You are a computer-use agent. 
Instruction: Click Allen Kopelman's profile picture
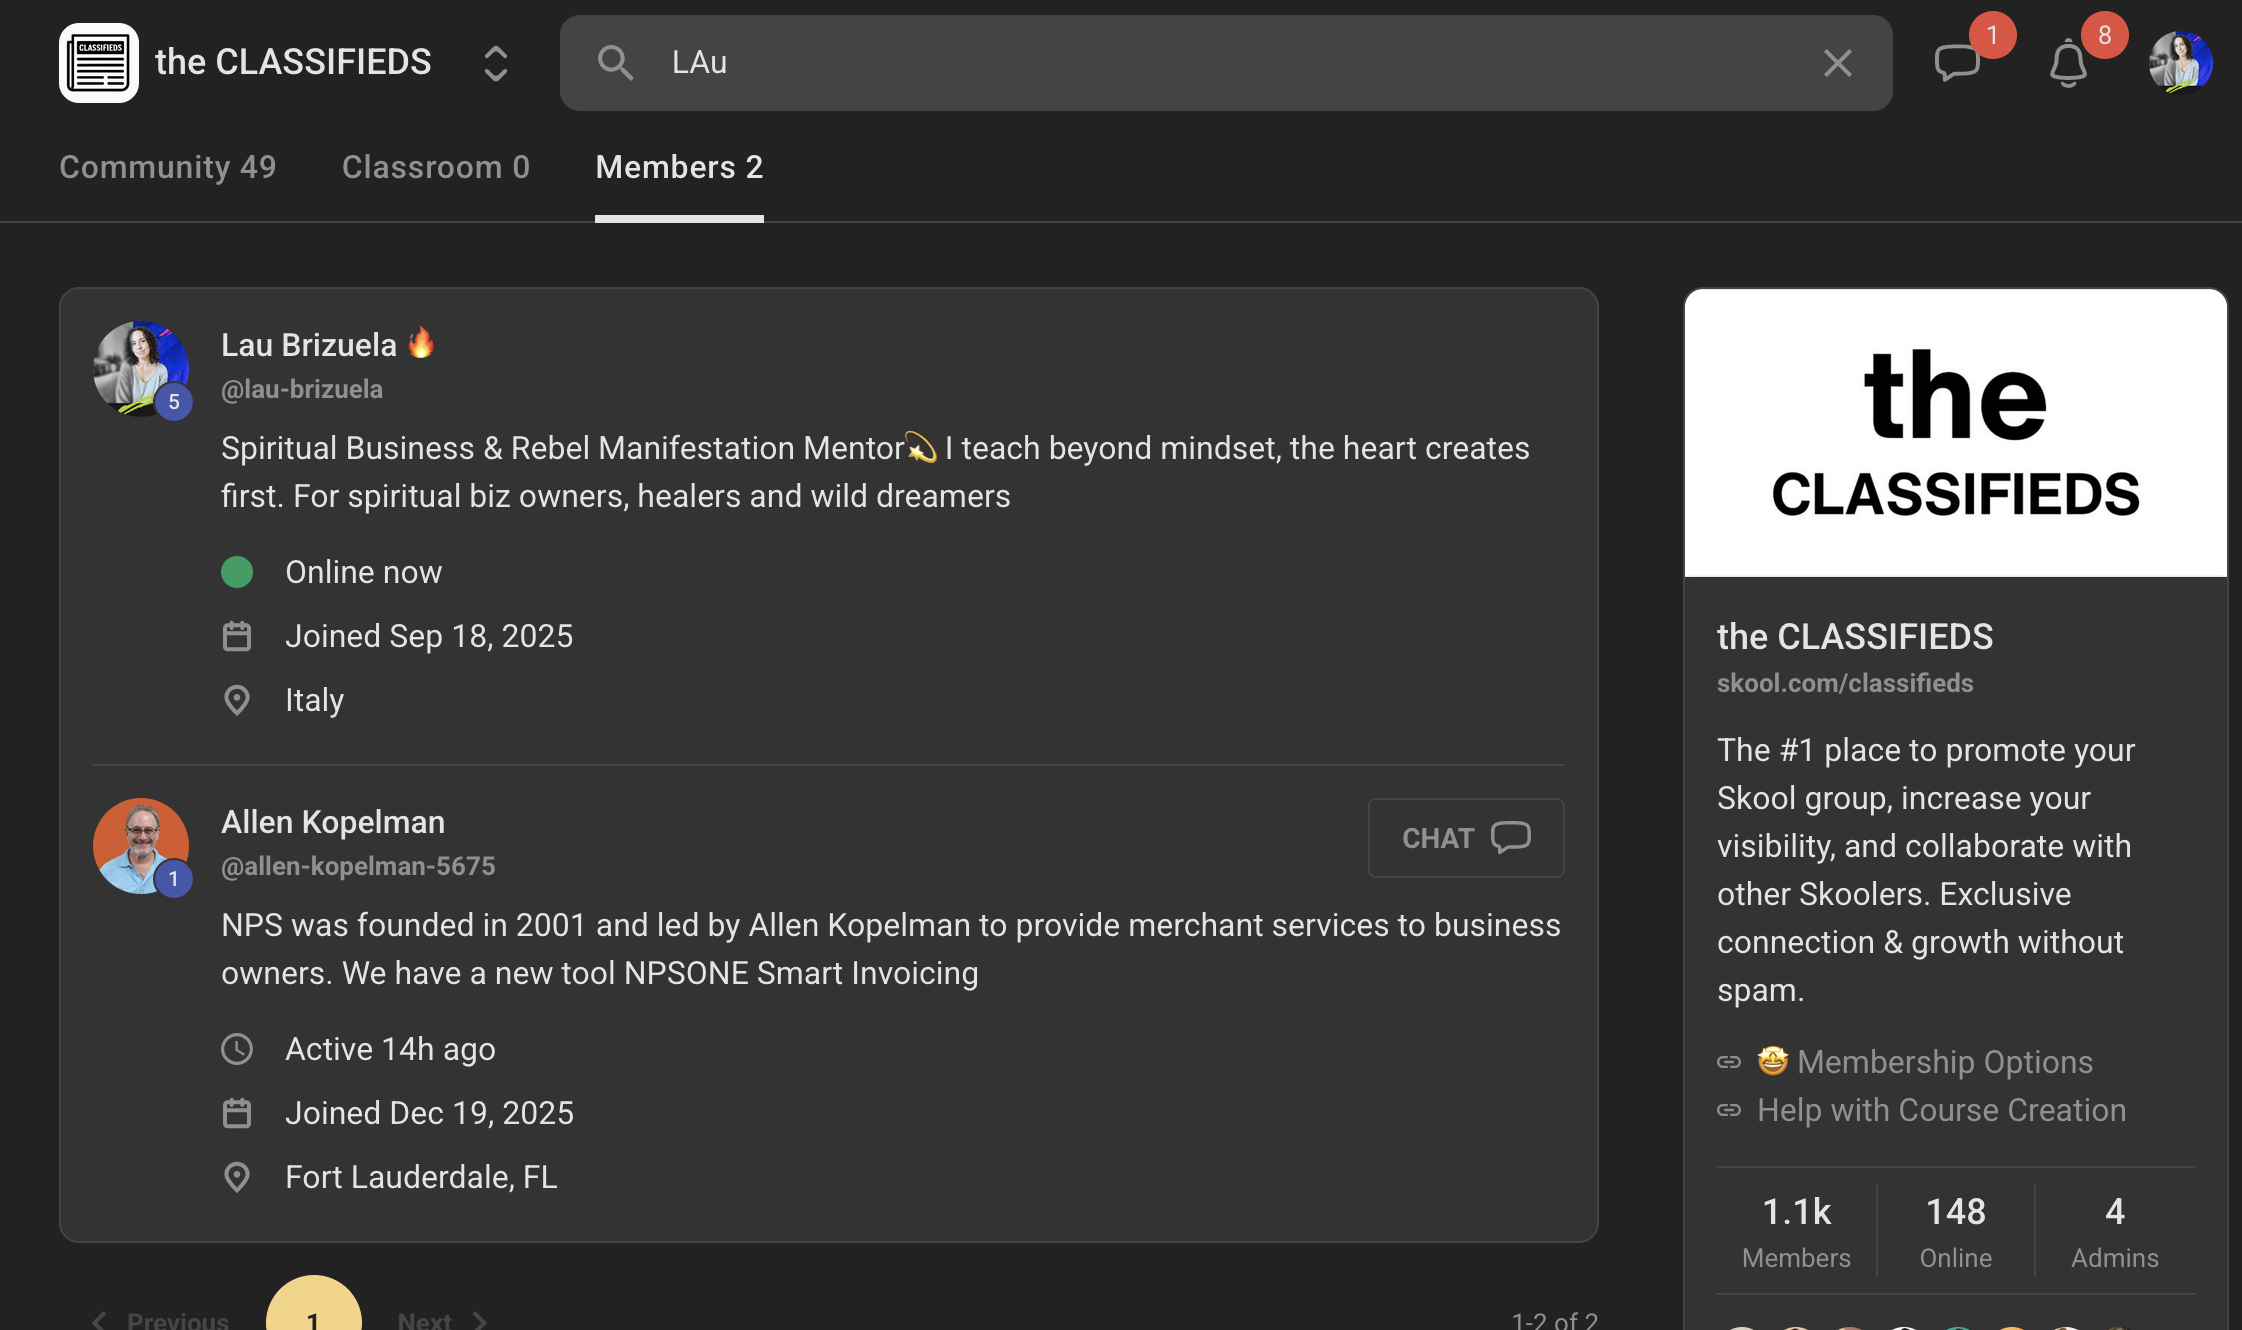coord(141,845)
